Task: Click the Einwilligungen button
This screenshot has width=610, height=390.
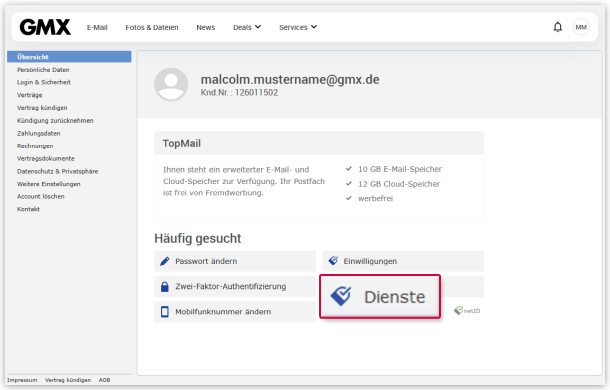Action: (x=403, y=261)
